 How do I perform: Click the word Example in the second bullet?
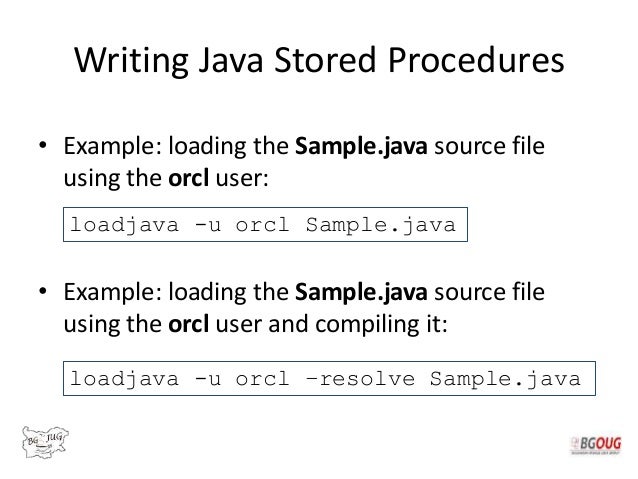(x=113, y=293)
